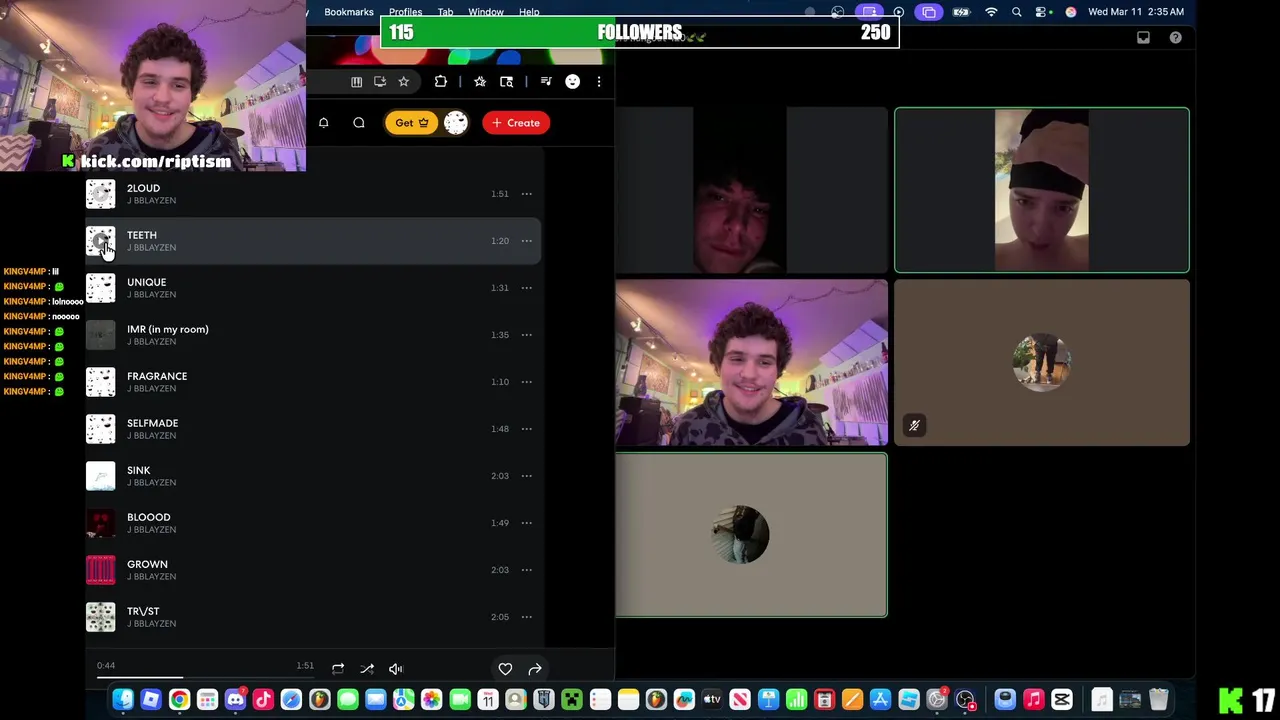Open the media control playlist icon
Viewport: 1280px width, 720px height.
click(546, 82)
